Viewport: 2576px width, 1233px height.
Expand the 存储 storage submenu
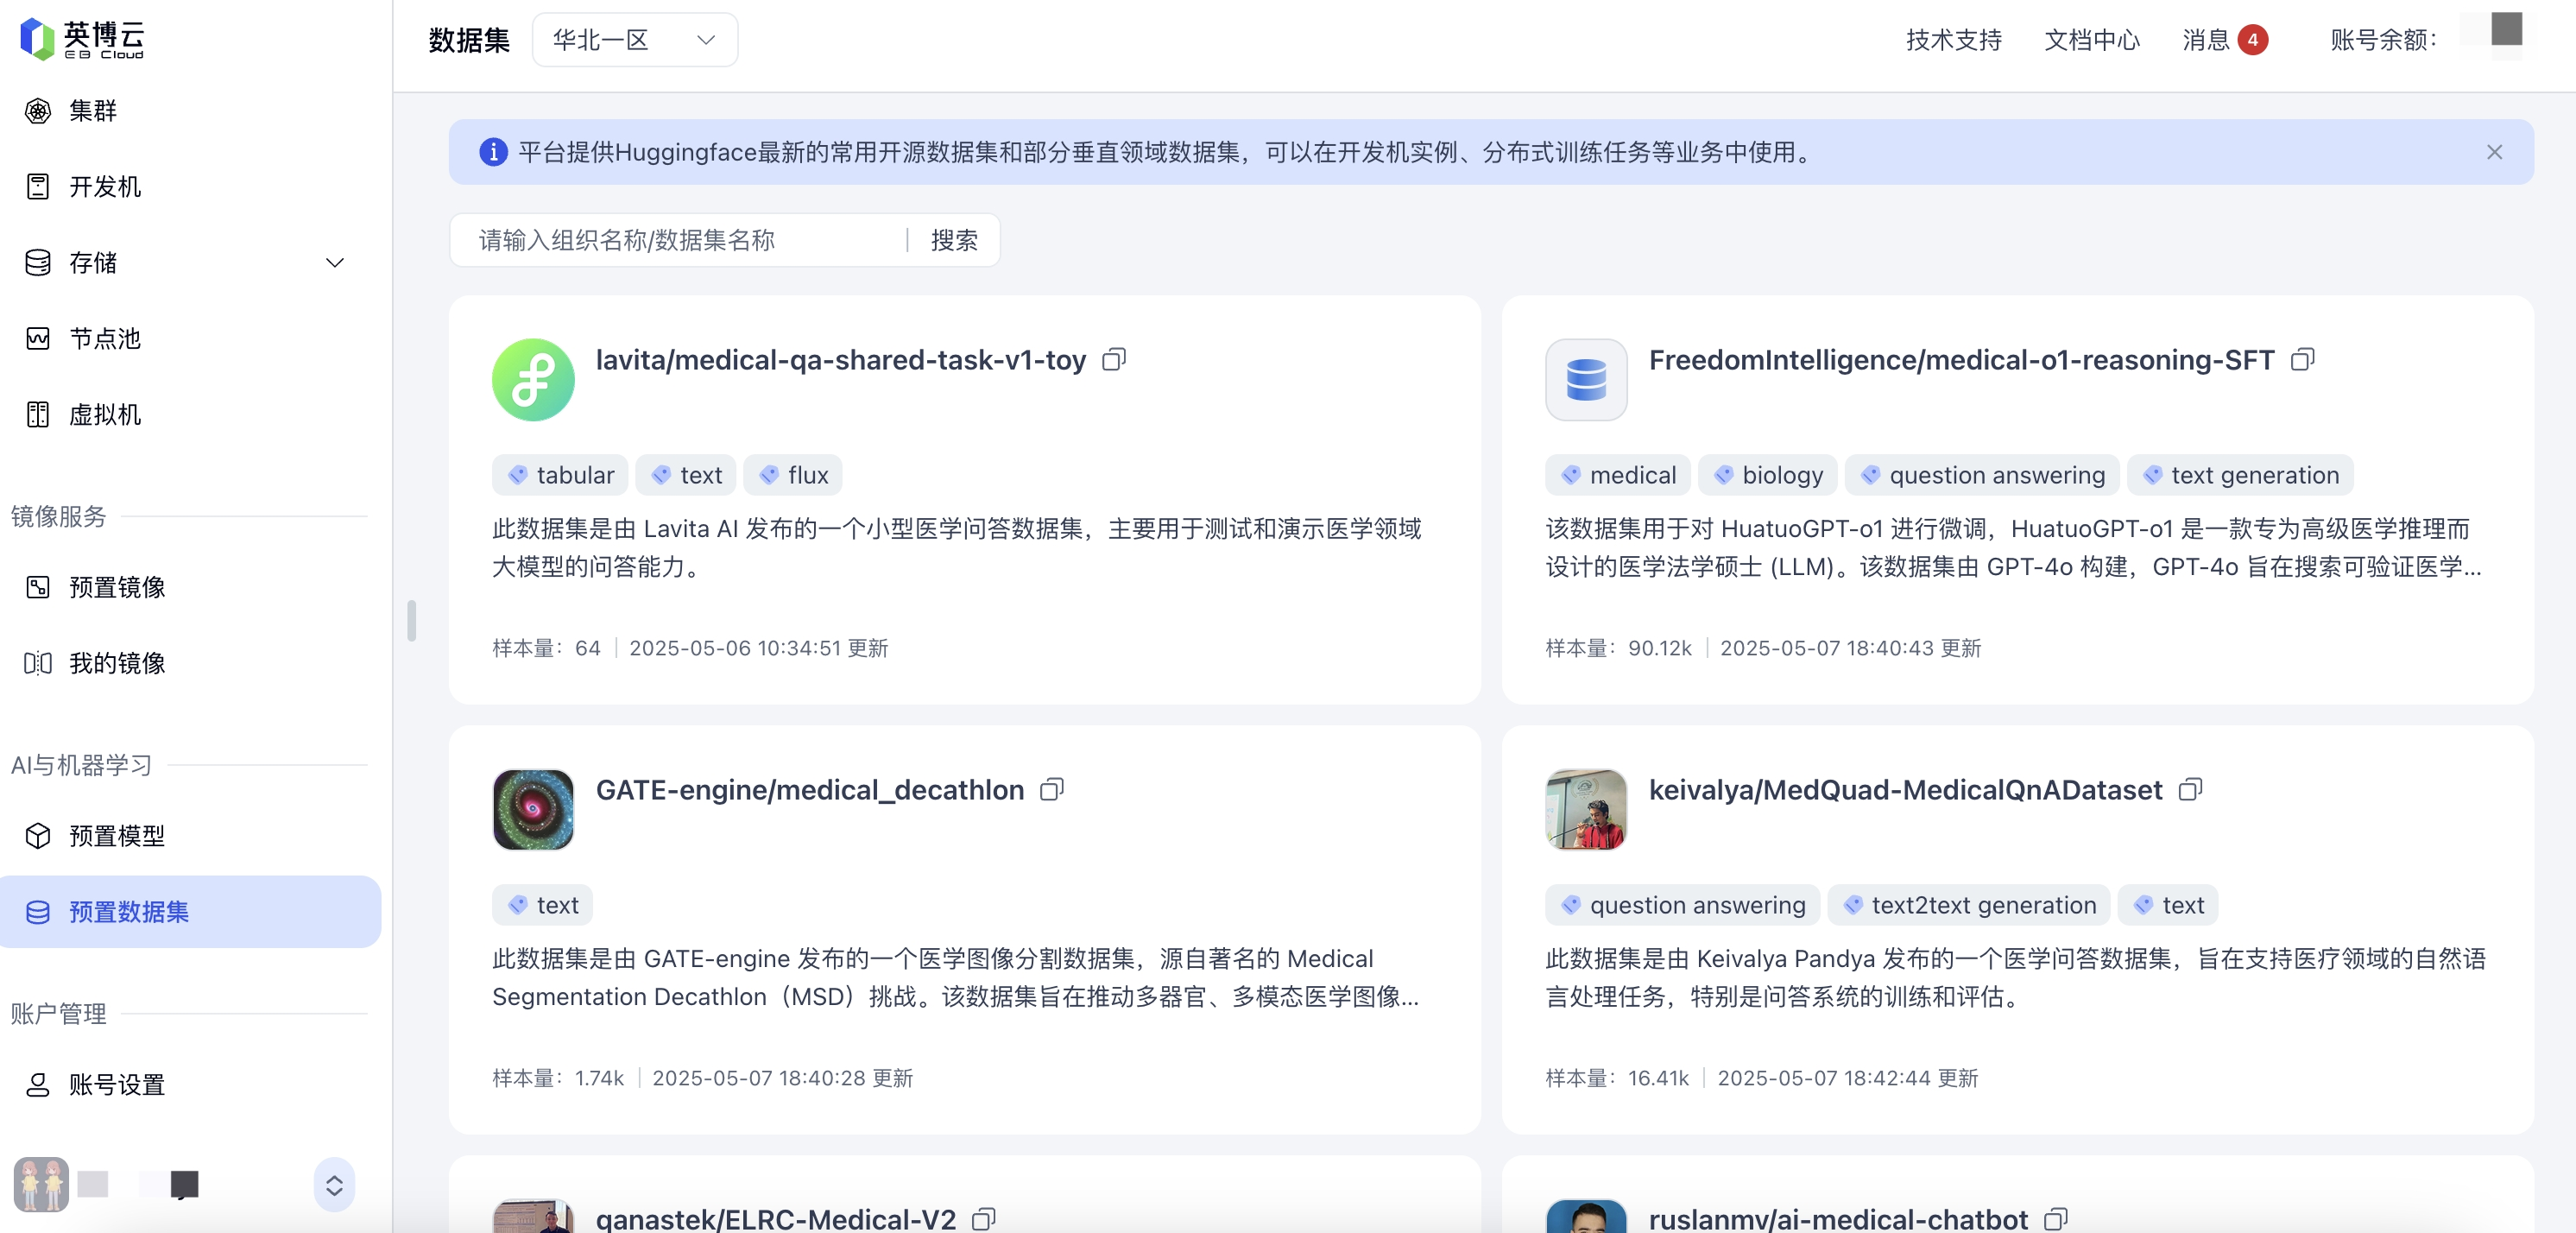pos(335,263)
